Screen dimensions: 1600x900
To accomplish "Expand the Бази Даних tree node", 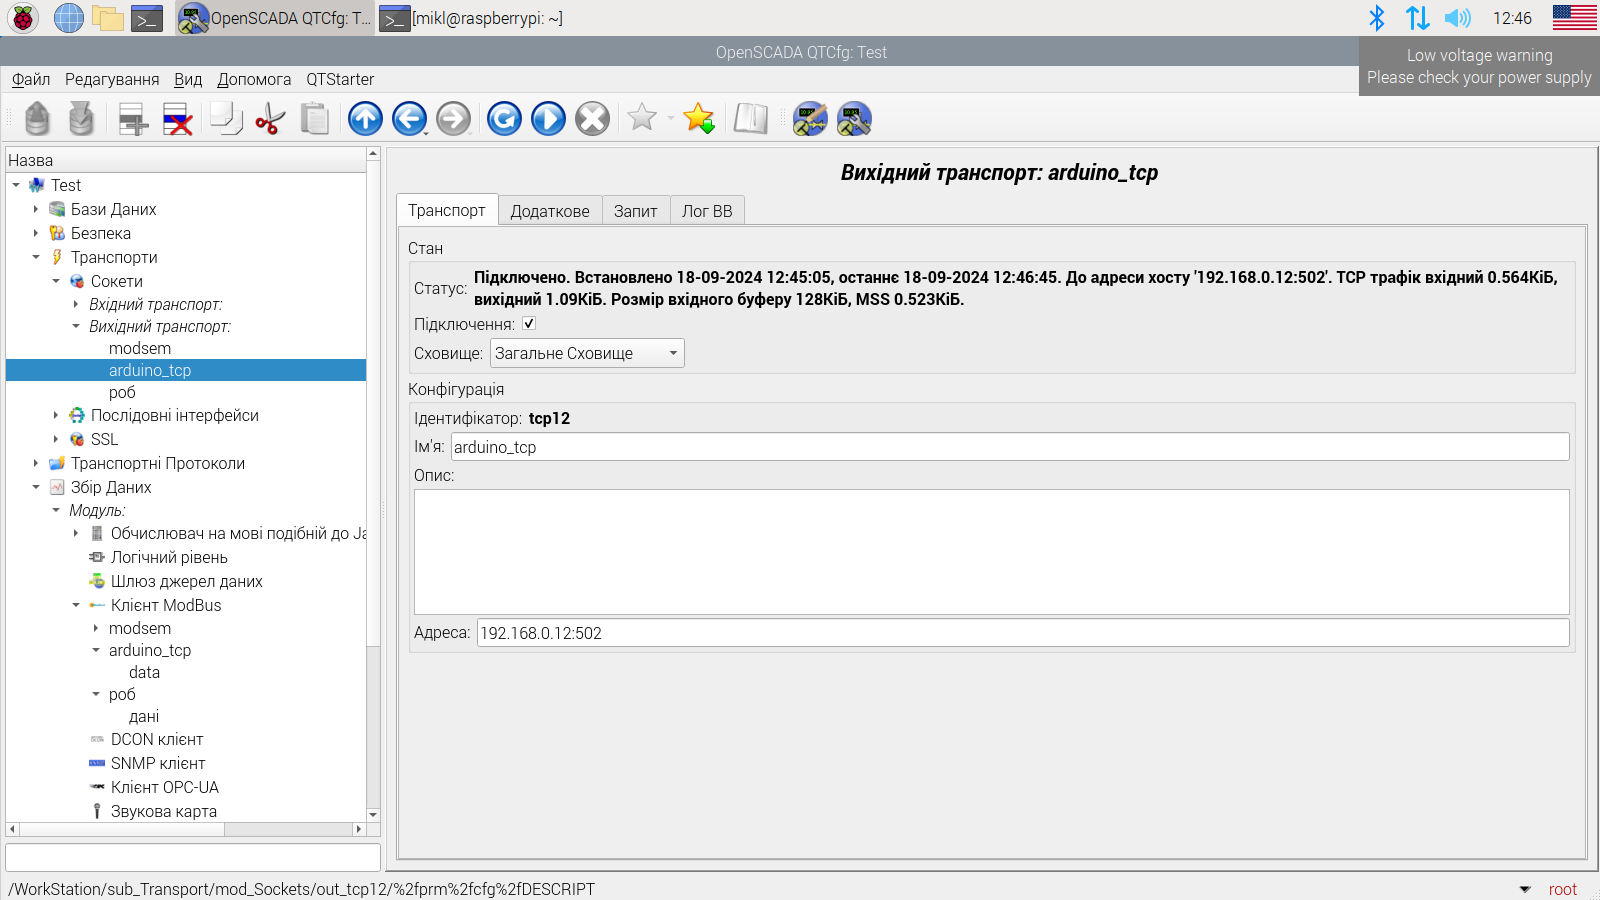I will [x=36, y=209].
